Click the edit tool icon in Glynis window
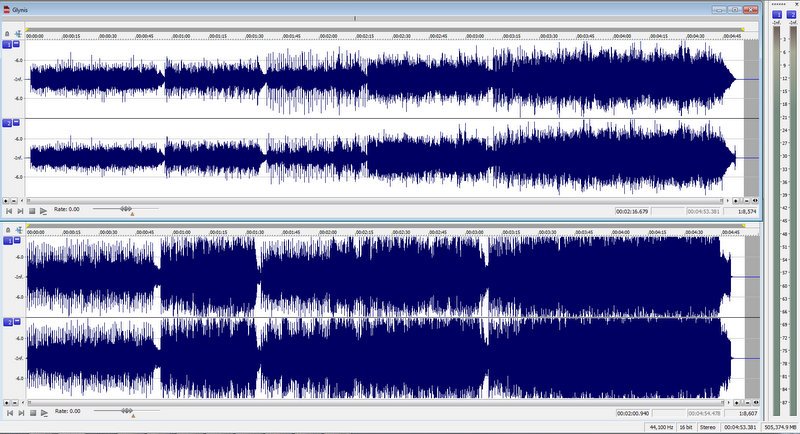 coord(18,34)
